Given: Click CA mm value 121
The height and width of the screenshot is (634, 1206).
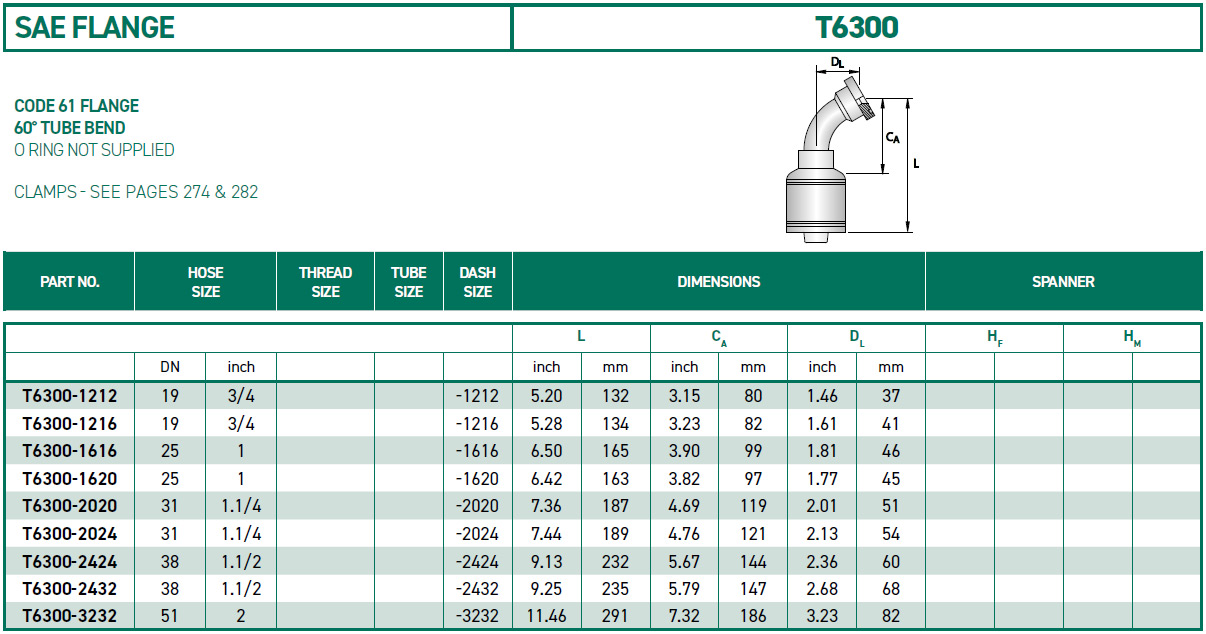Looking at the screenshot, I should coord(753,534).
